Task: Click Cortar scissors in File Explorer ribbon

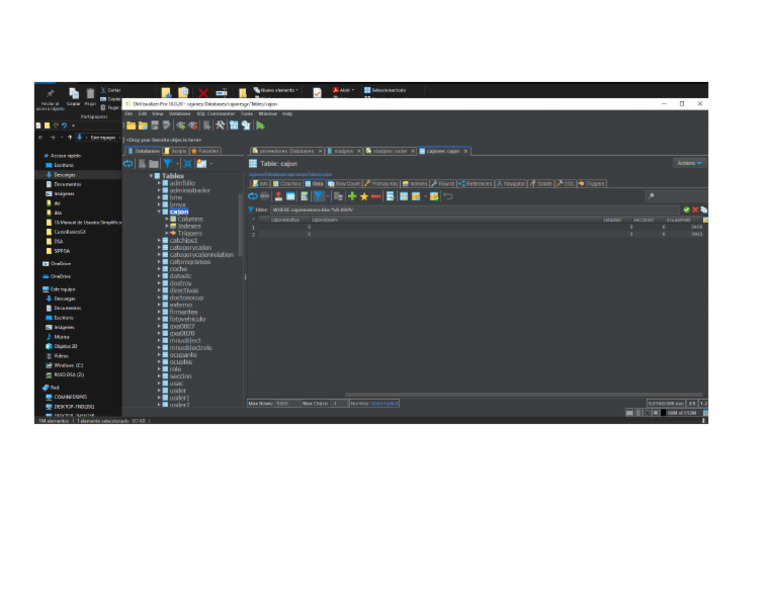Action: [111, 90]
